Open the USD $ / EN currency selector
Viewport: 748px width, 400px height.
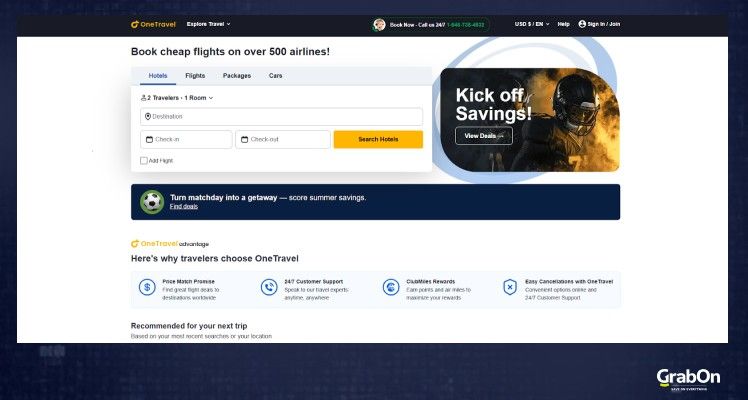click(531, 24)
